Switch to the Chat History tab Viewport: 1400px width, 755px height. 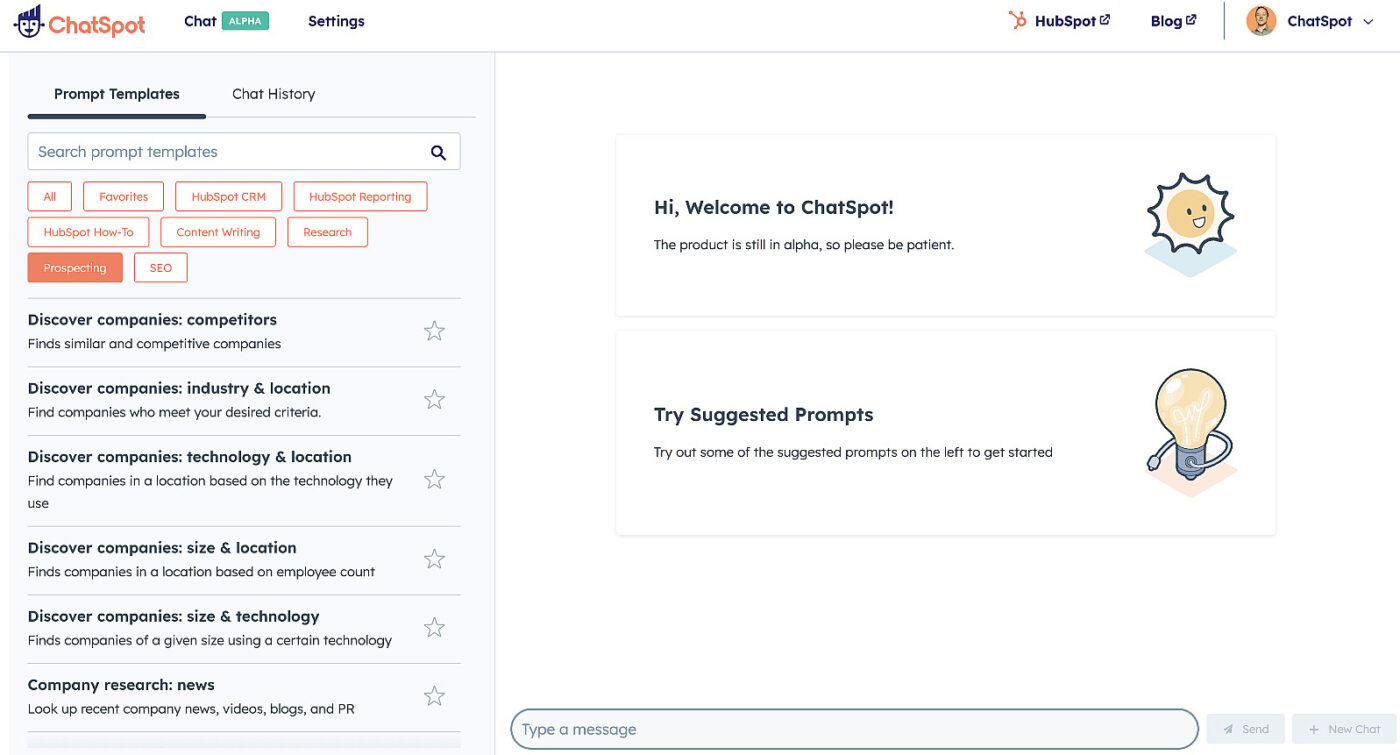273,94
